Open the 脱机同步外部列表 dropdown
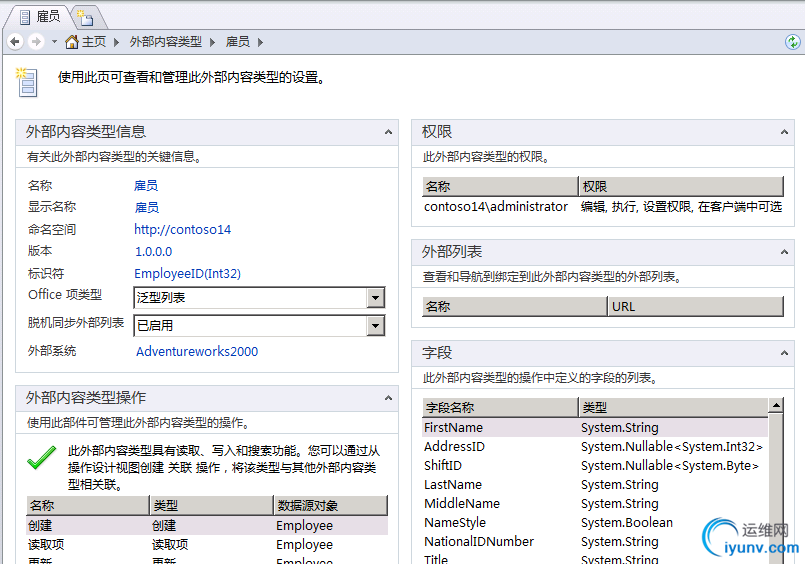This screenshot has height=564, width=805. click(x=376, y=325)
